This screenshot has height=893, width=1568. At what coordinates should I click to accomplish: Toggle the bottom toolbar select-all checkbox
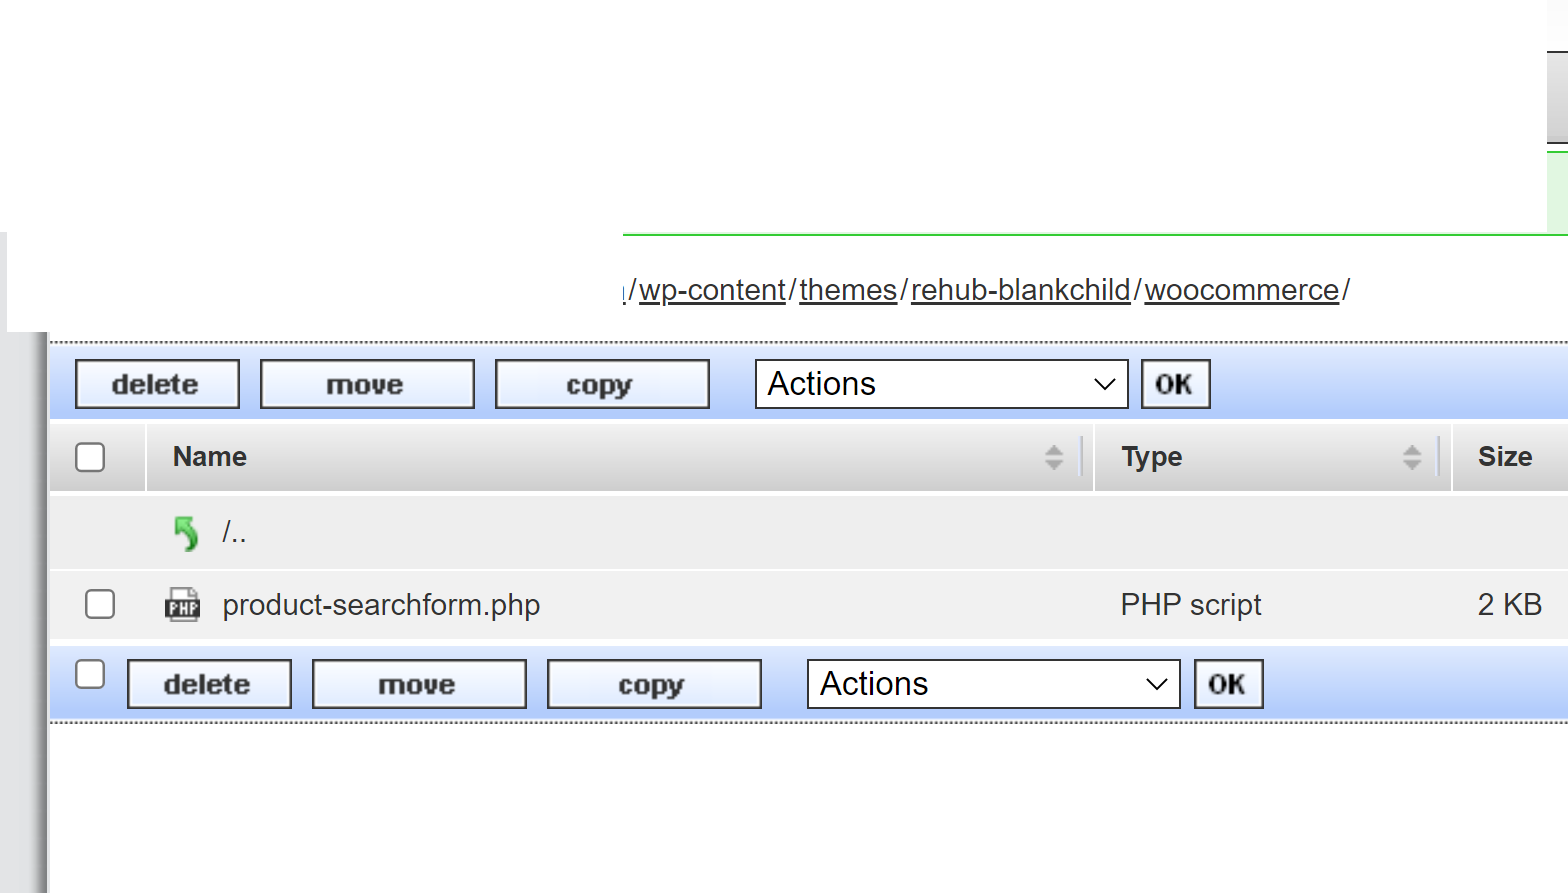coord(90,674)
